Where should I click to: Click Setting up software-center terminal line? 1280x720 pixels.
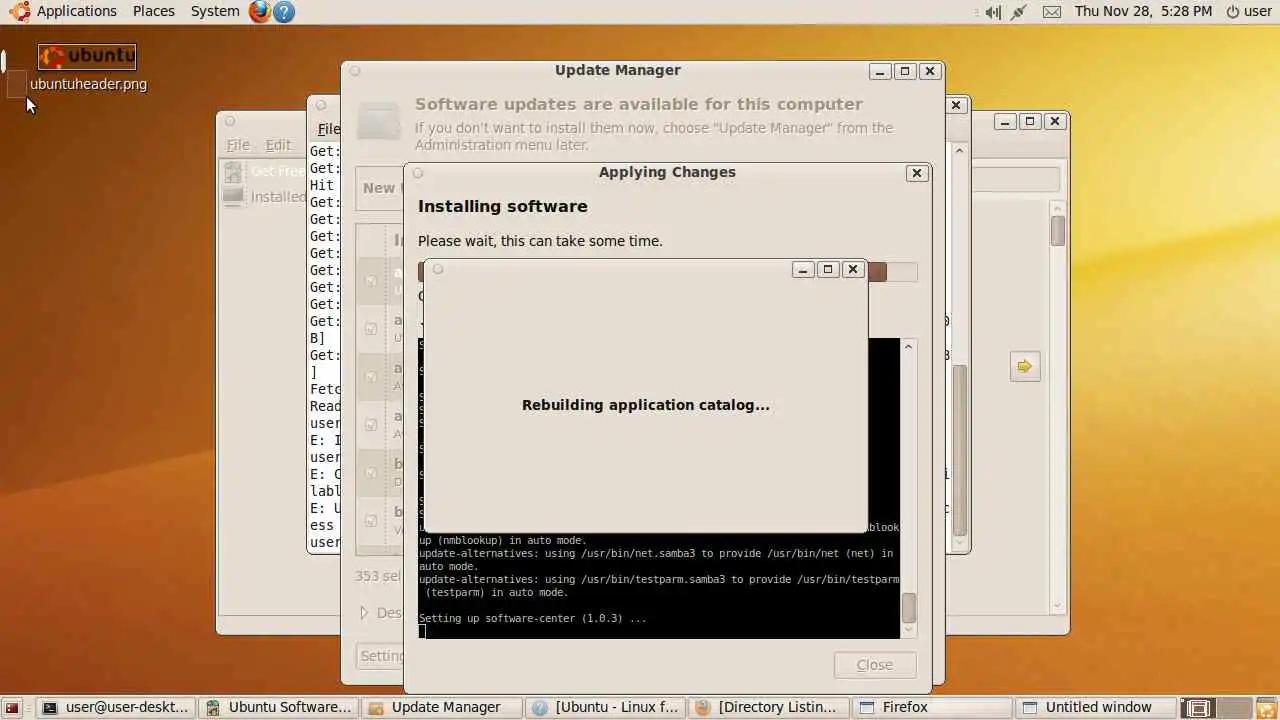click(532, 618)
